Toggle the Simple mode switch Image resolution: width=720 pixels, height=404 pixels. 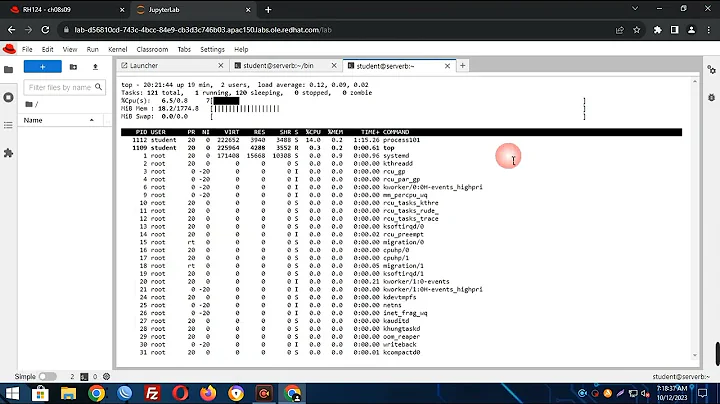tap(47, 376)
